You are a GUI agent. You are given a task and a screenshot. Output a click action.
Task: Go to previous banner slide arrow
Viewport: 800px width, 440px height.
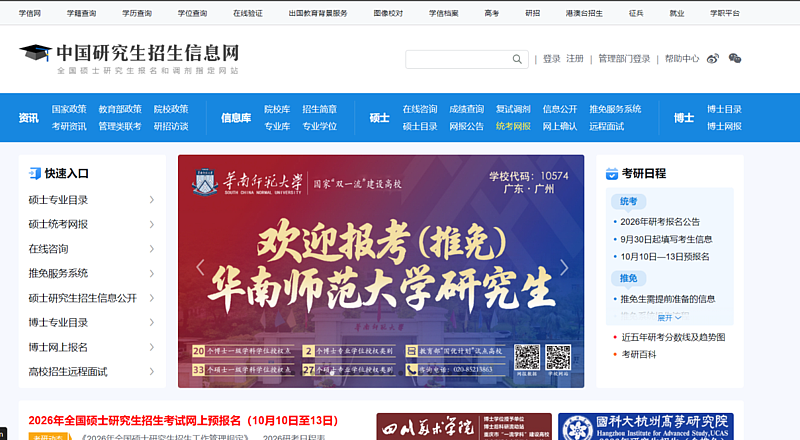pos(200,267)
